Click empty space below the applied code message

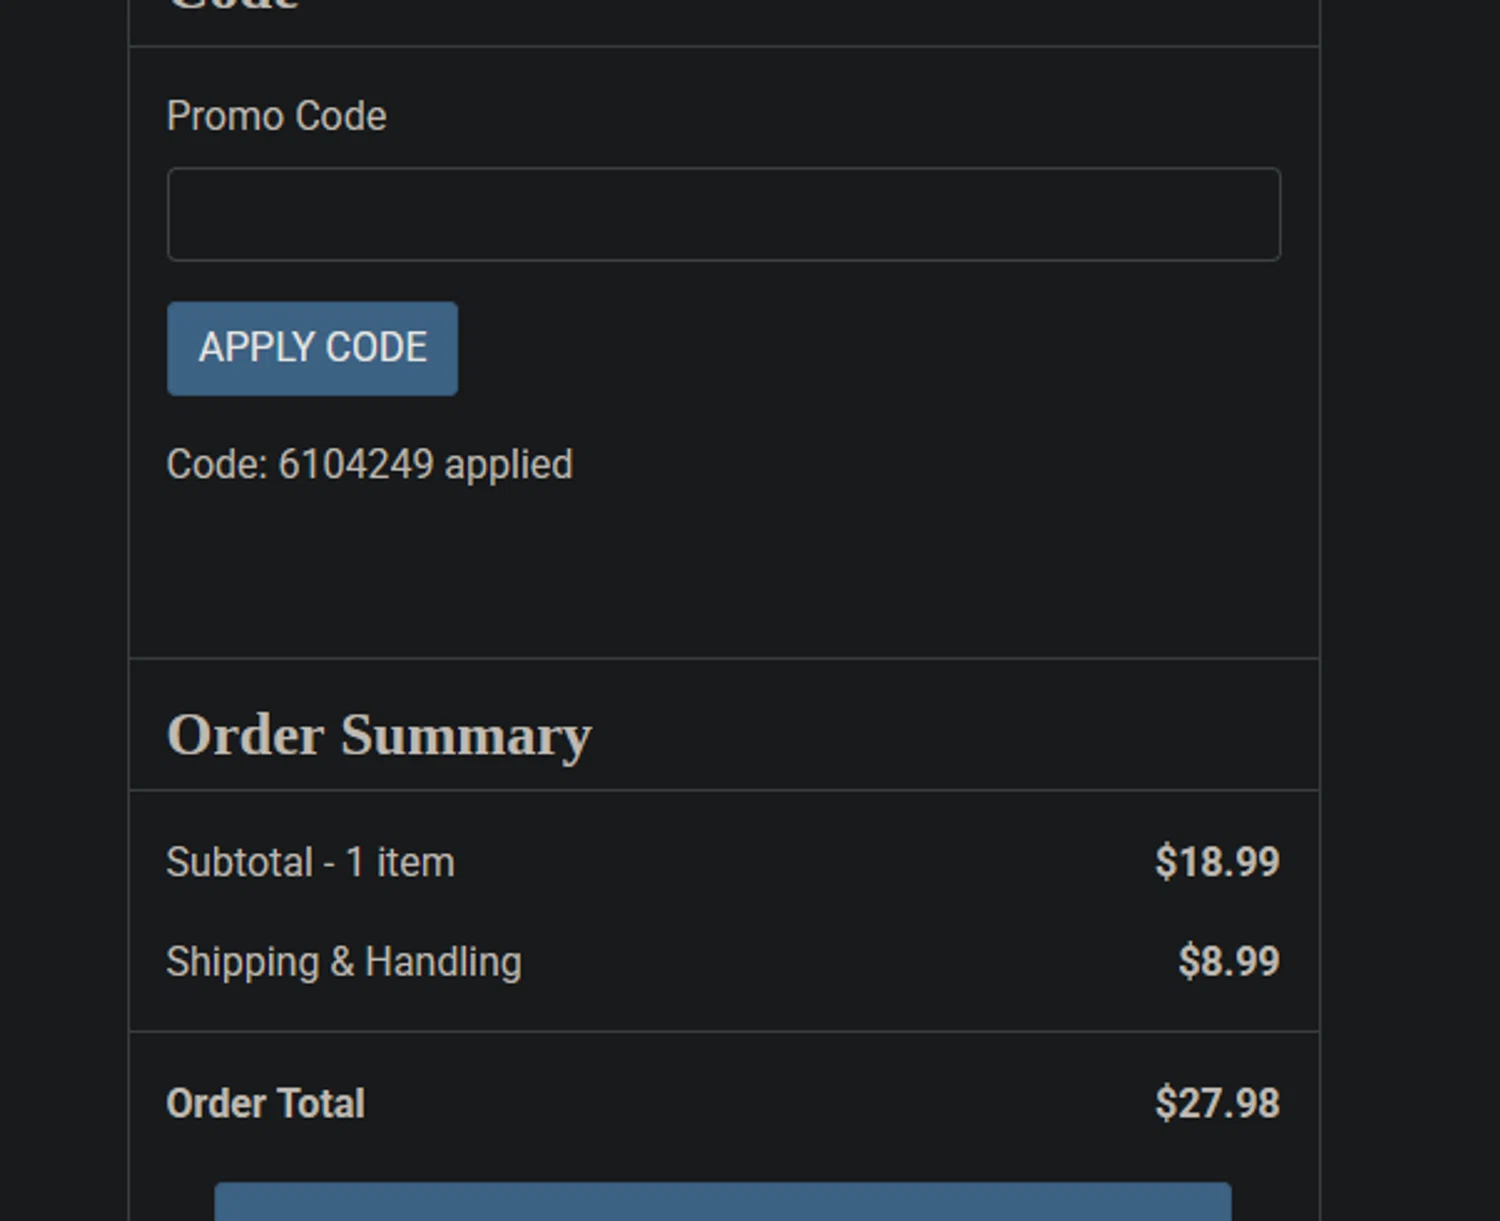(724, 570)
